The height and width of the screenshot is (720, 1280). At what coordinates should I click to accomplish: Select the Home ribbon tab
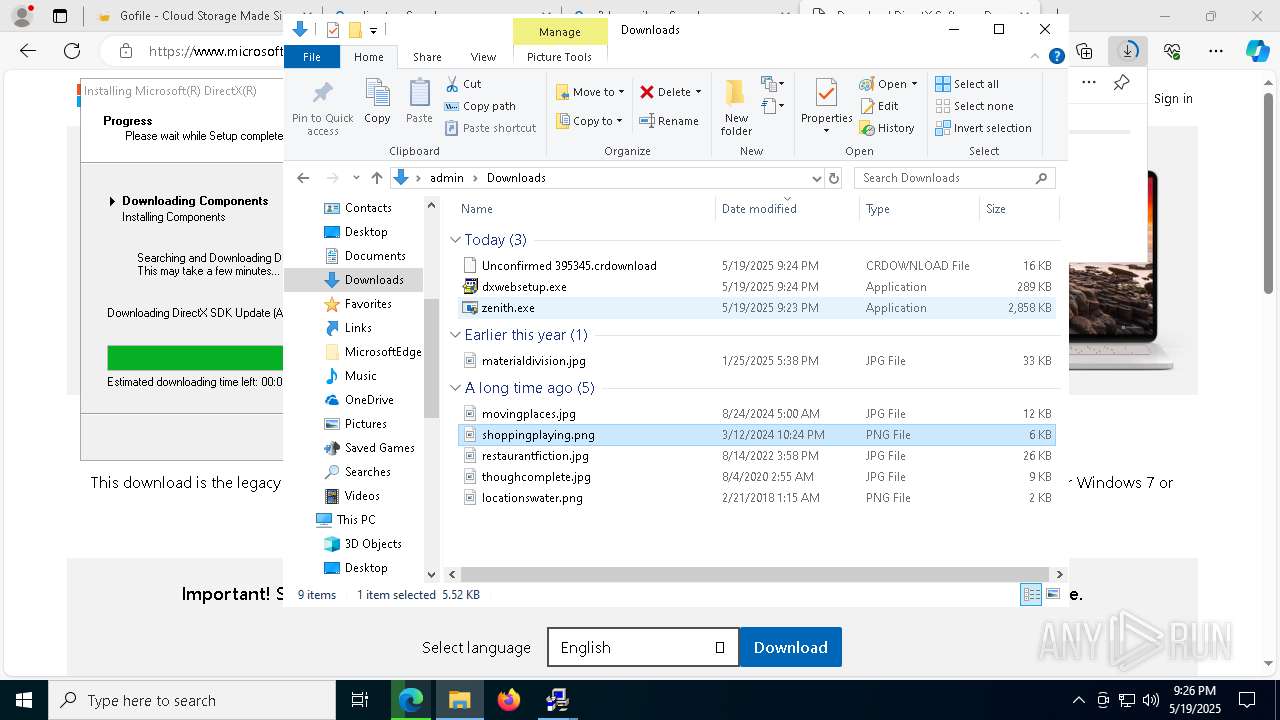coord(368,57)
